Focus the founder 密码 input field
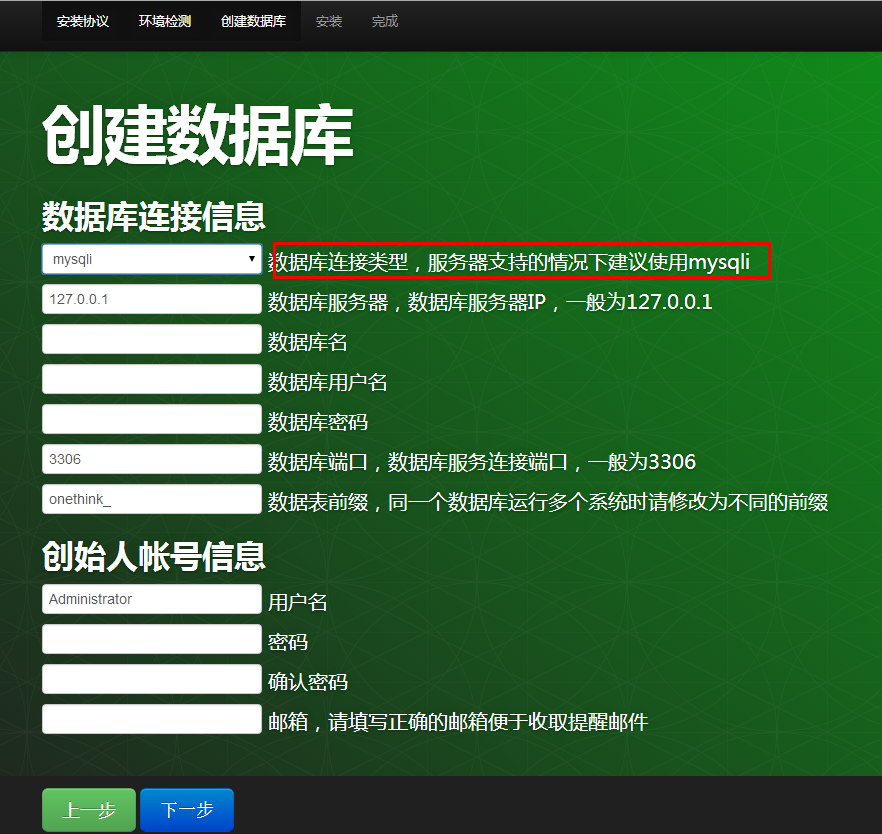This screenshot has width=882, height=834. tap(151, 639)
